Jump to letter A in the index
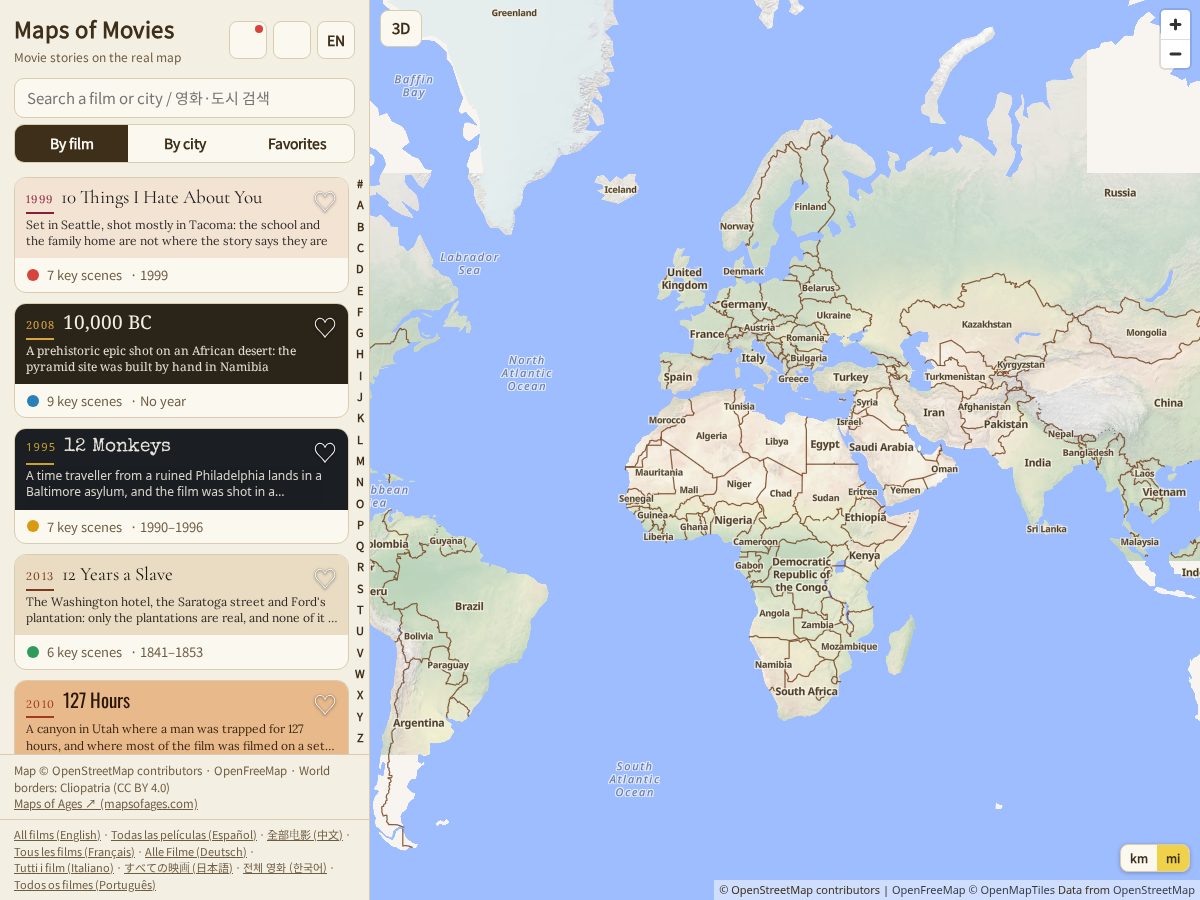Screen dimensions: 1200x900 coord(360,205)
